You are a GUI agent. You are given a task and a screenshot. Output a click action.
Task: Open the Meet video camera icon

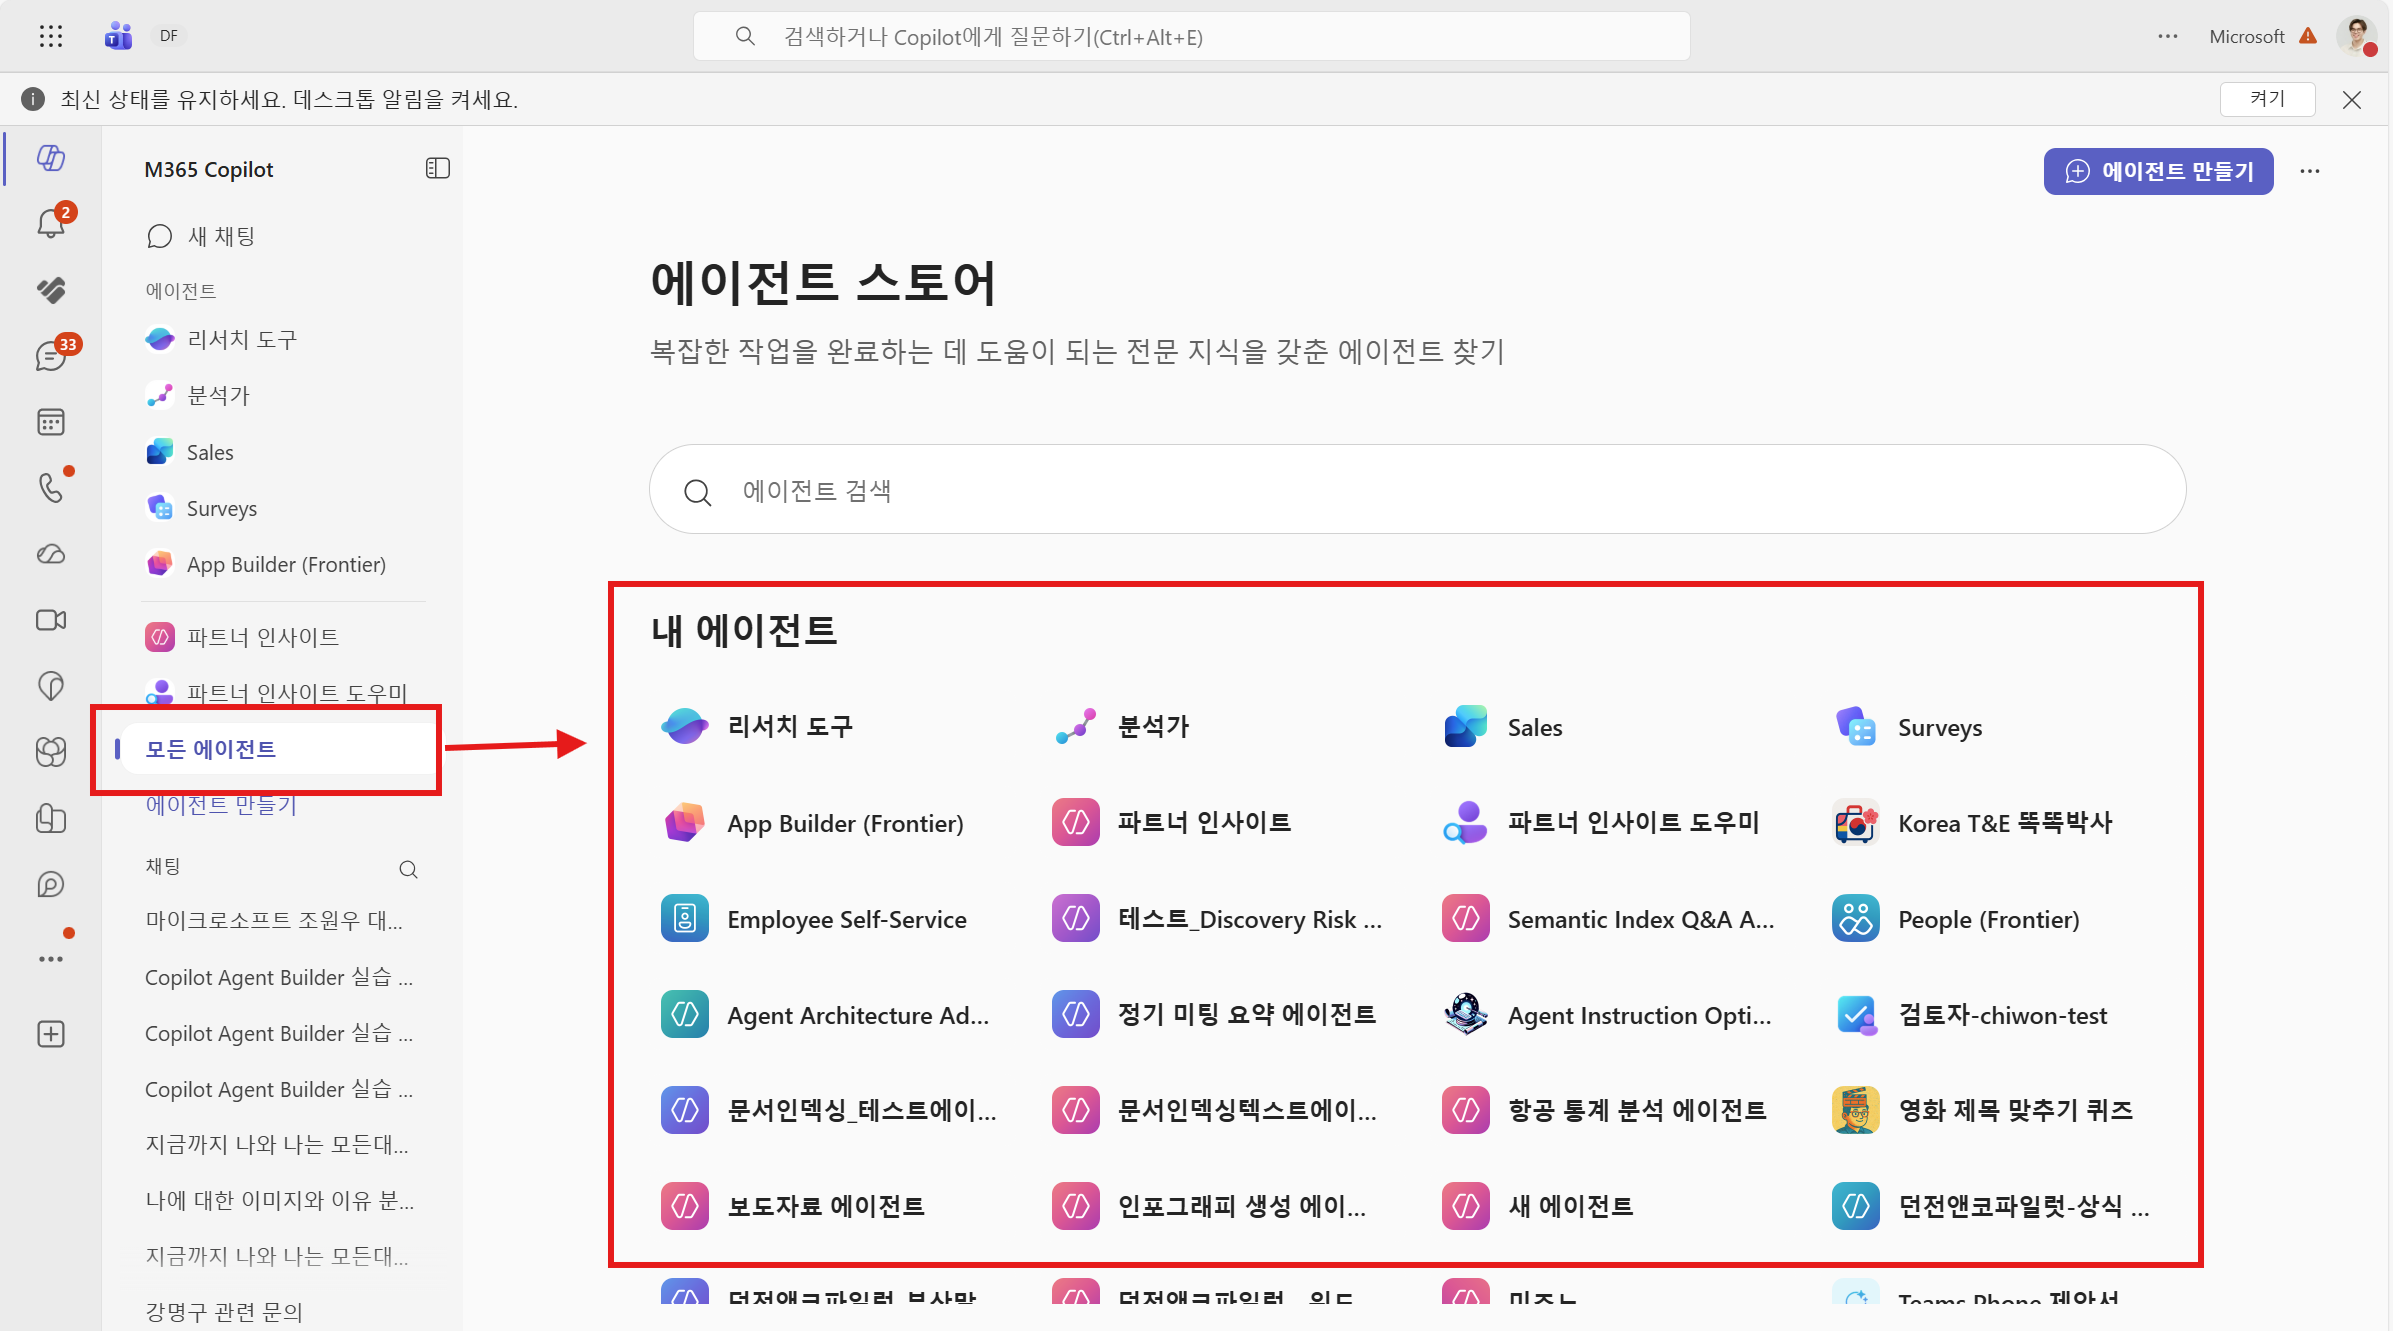(x=51, y=620)
